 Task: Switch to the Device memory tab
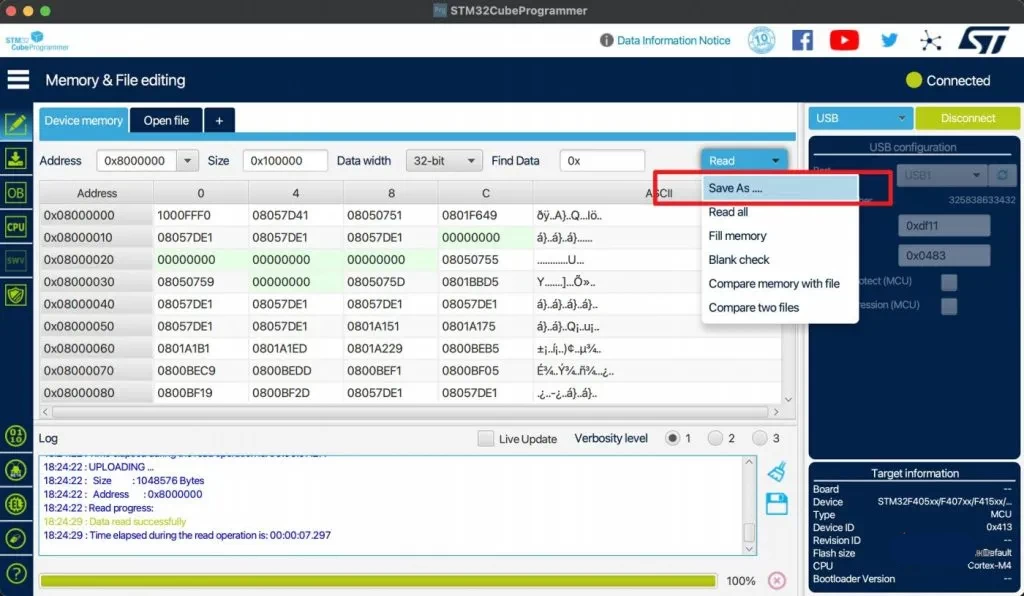(x=84, y=120)
